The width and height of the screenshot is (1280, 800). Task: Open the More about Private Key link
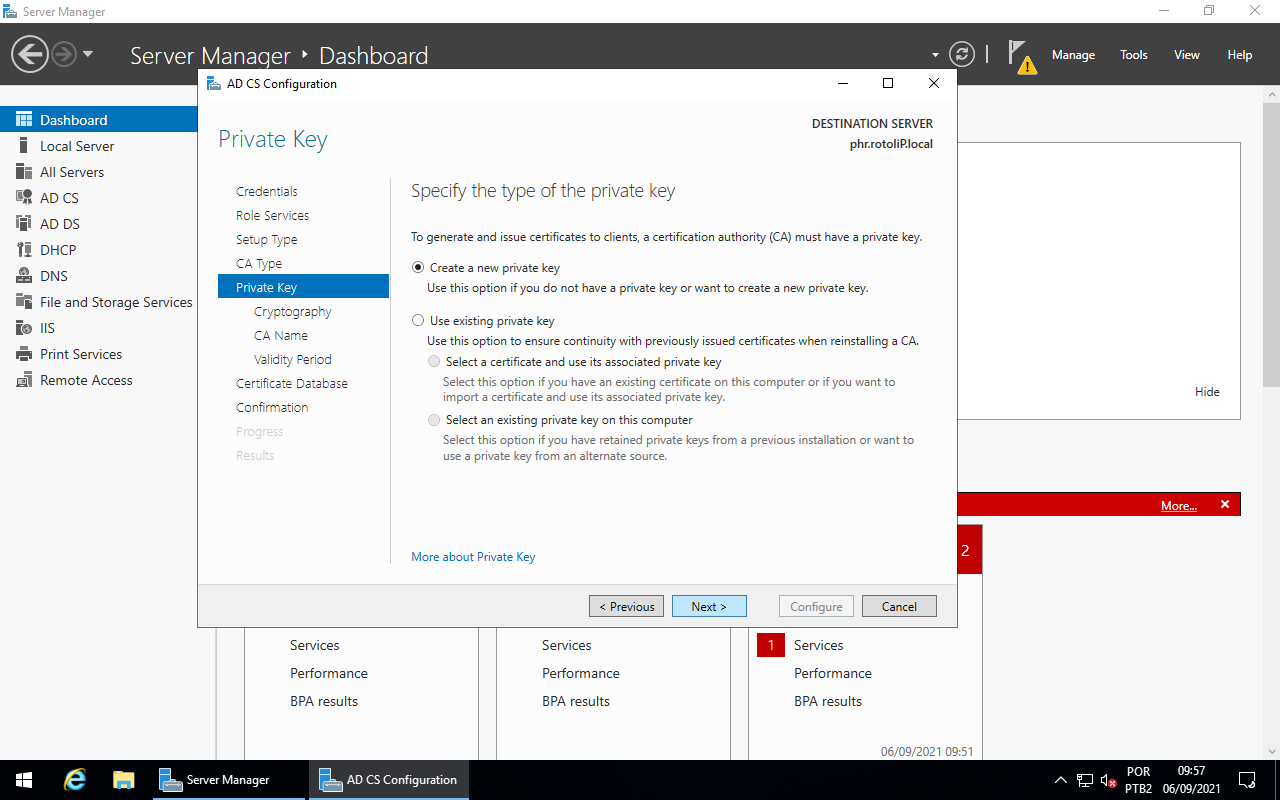473,556
